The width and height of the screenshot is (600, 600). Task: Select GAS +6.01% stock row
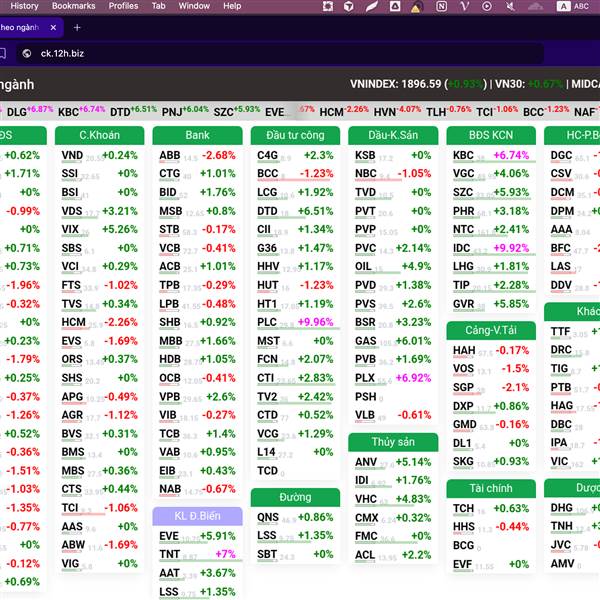[x=393, y=341]
